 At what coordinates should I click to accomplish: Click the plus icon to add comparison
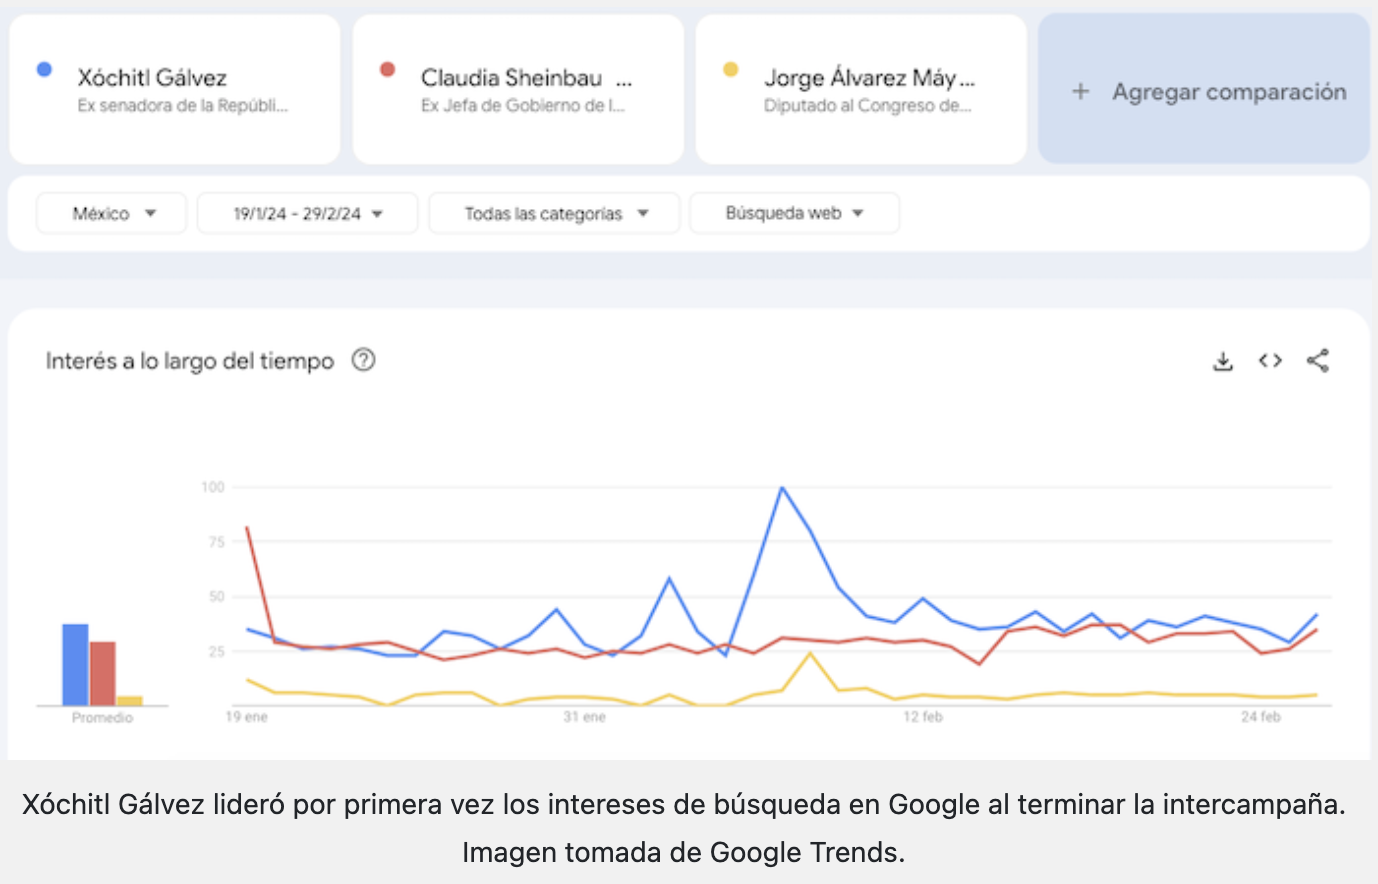point(1080,92)
